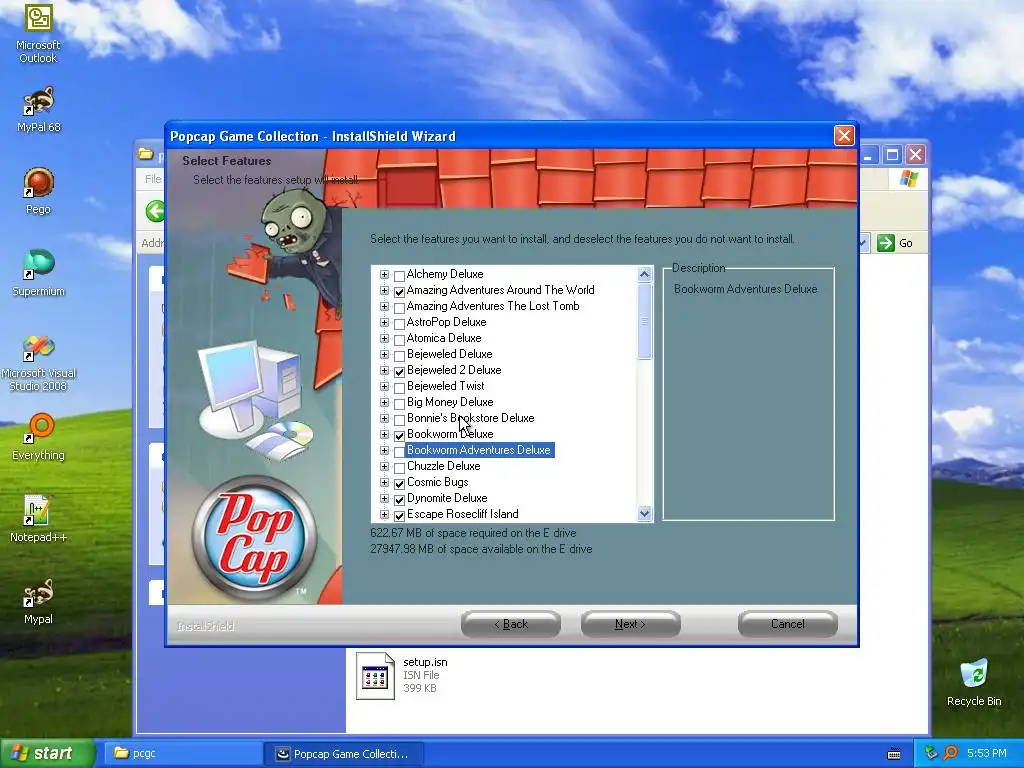The width and height of the screenshot is (1024, 768).
Task: Click Next to continue installation
Action: [x=630, y=624]
